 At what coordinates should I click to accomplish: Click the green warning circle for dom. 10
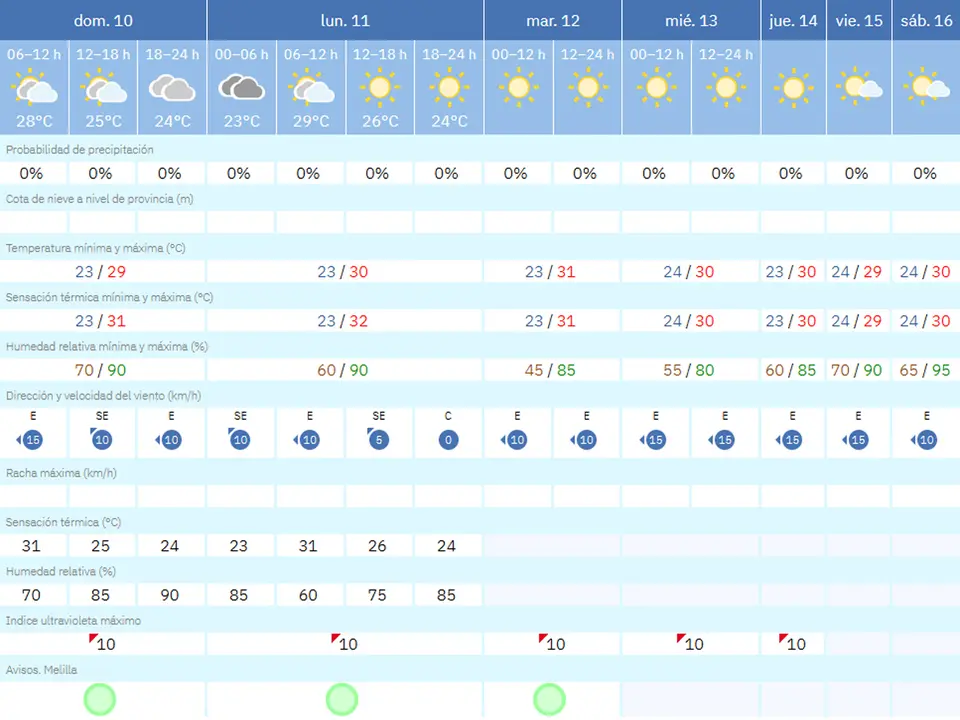100,699
